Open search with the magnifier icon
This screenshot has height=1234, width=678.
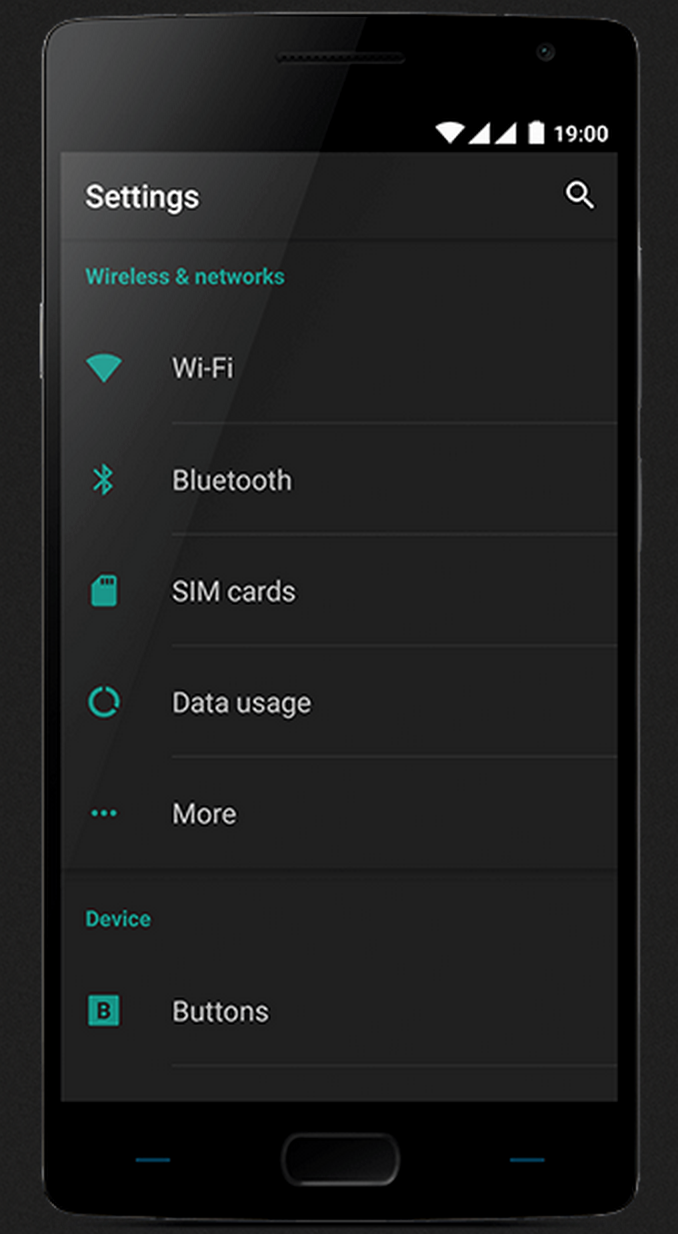click(580, 195)
